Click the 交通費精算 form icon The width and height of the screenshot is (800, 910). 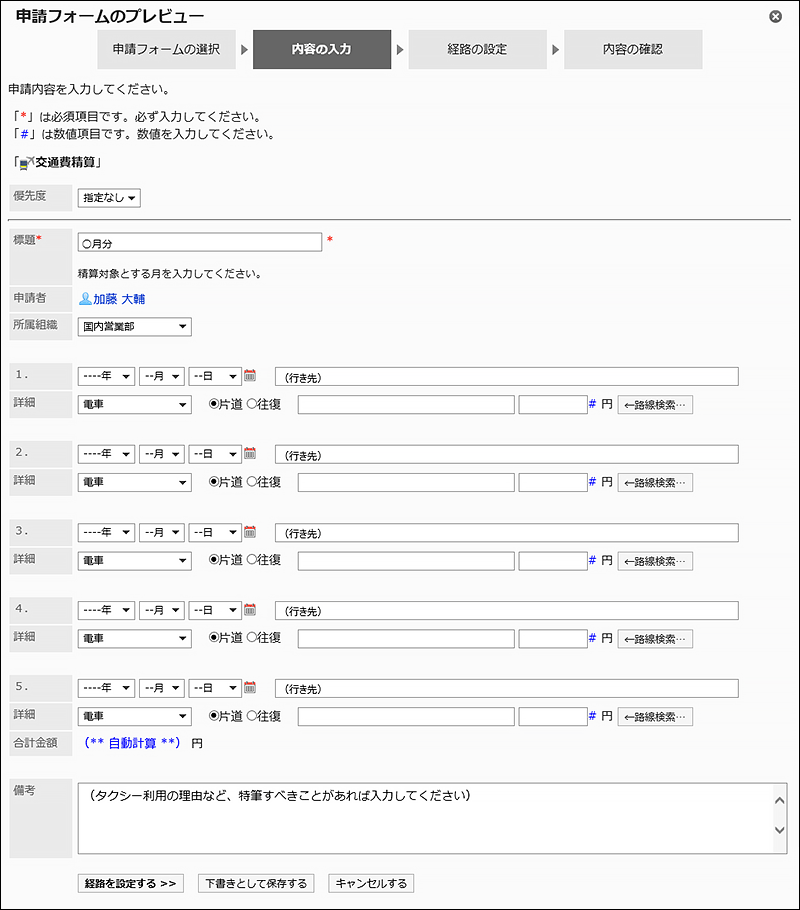coord(27,163)
